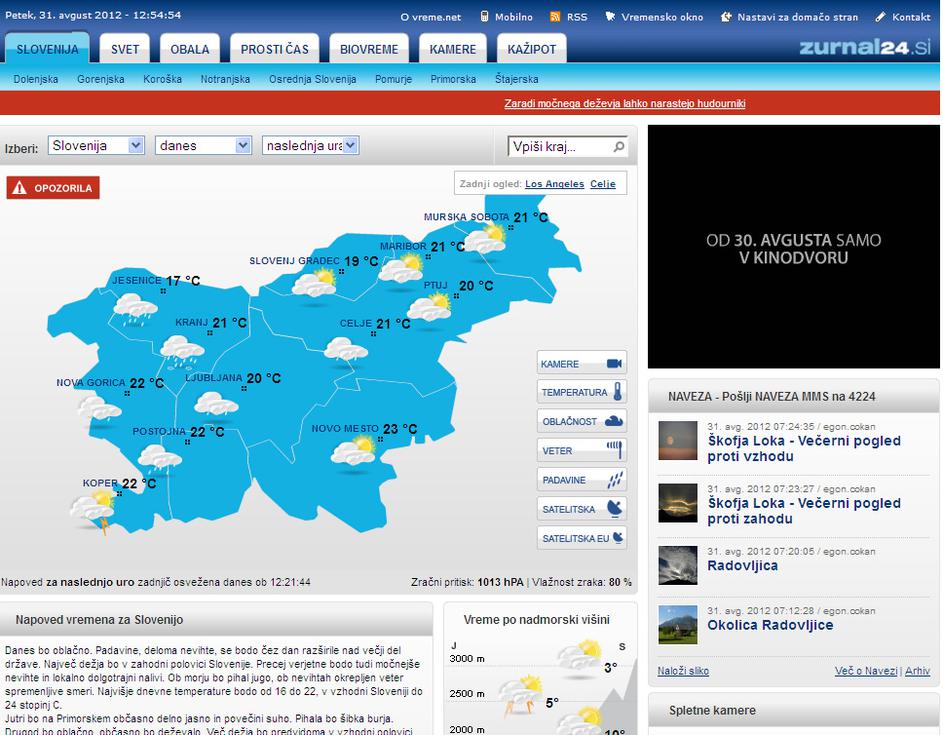943x735 pixels.
Task: Open the BIOVREME tab
Action: tap(368, 47)
